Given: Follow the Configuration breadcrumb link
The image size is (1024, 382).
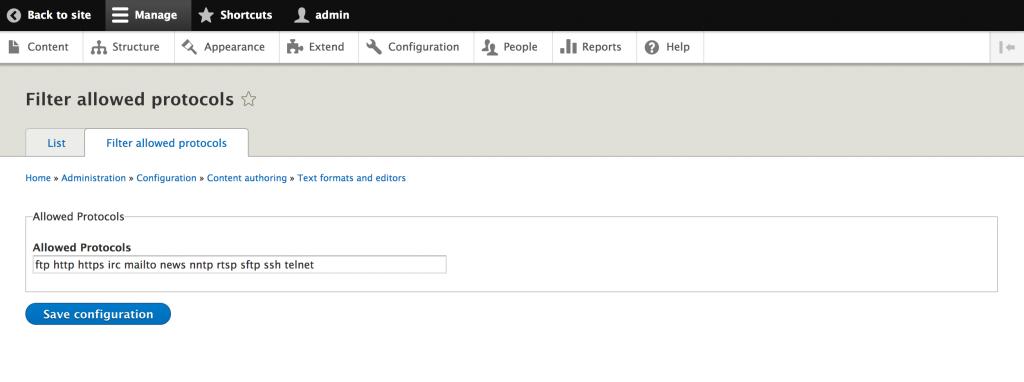Looking at the screenshot, I should 167,178.
